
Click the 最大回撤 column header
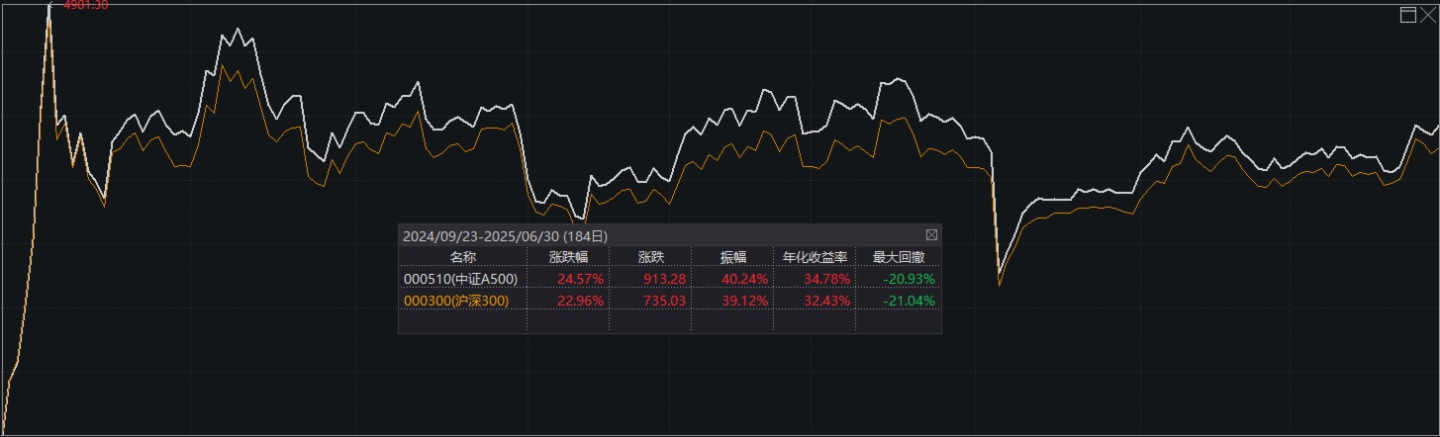897,257
